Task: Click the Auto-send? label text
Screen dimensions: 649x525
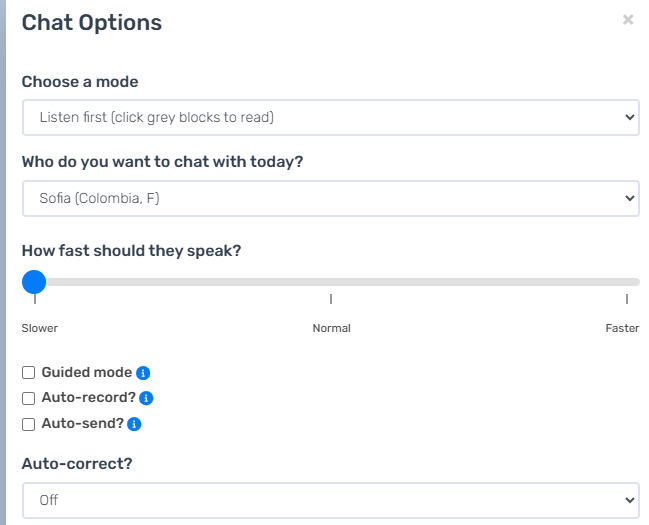Action: (82, 424)
